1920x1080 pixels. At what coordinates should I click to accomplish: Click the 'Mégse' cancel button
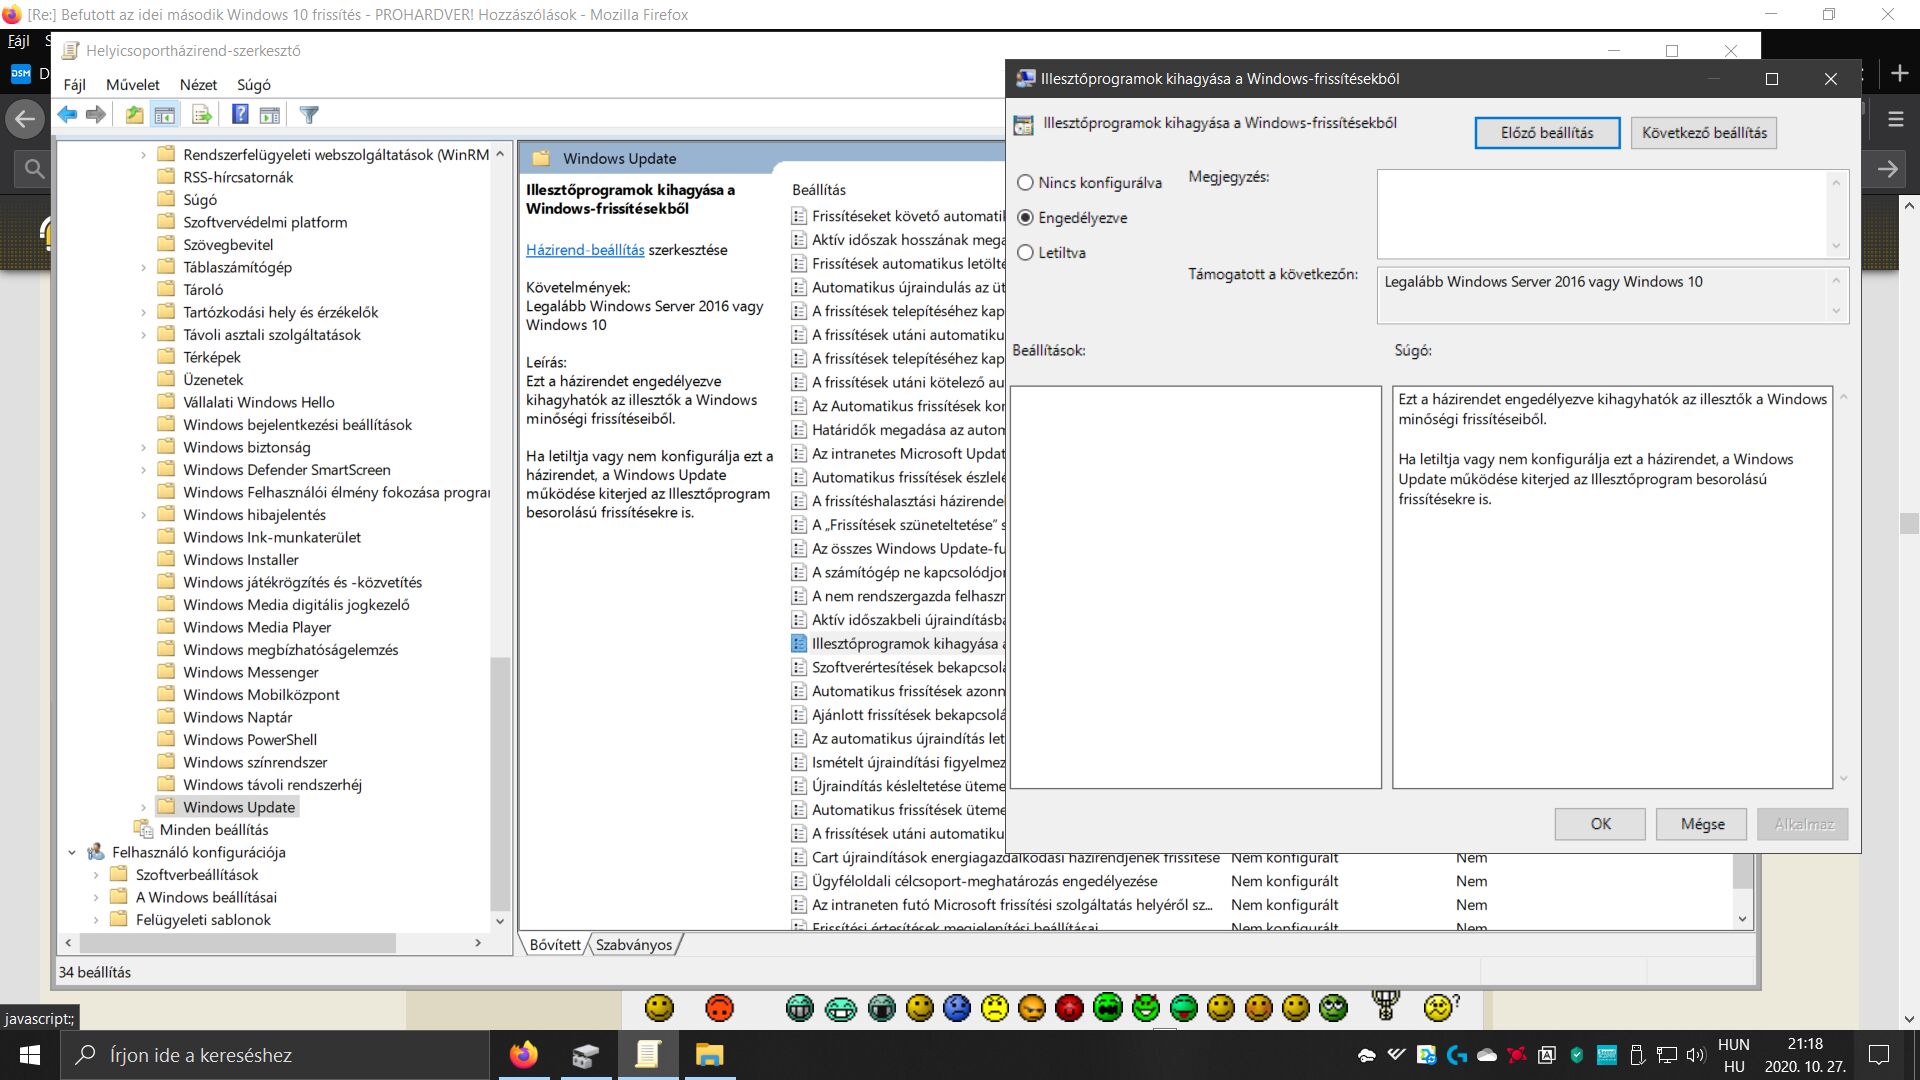pyautogui.click(x=1702, y=824)
